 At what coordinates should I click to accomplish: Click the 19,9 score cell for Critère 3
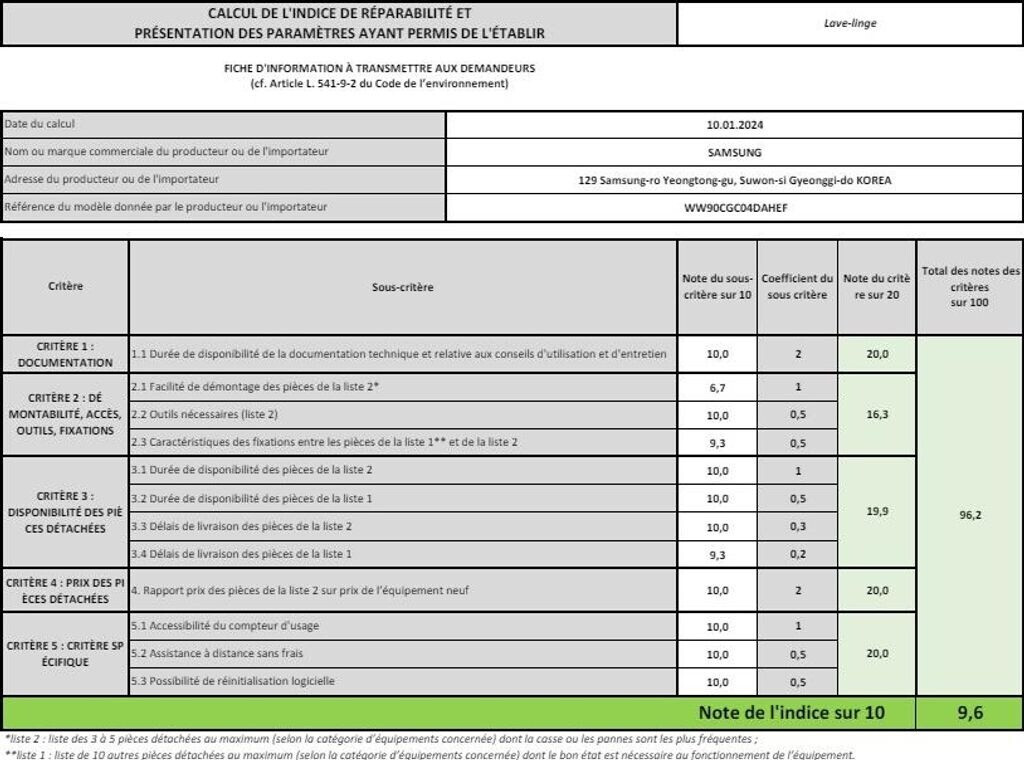coord(877,511)
